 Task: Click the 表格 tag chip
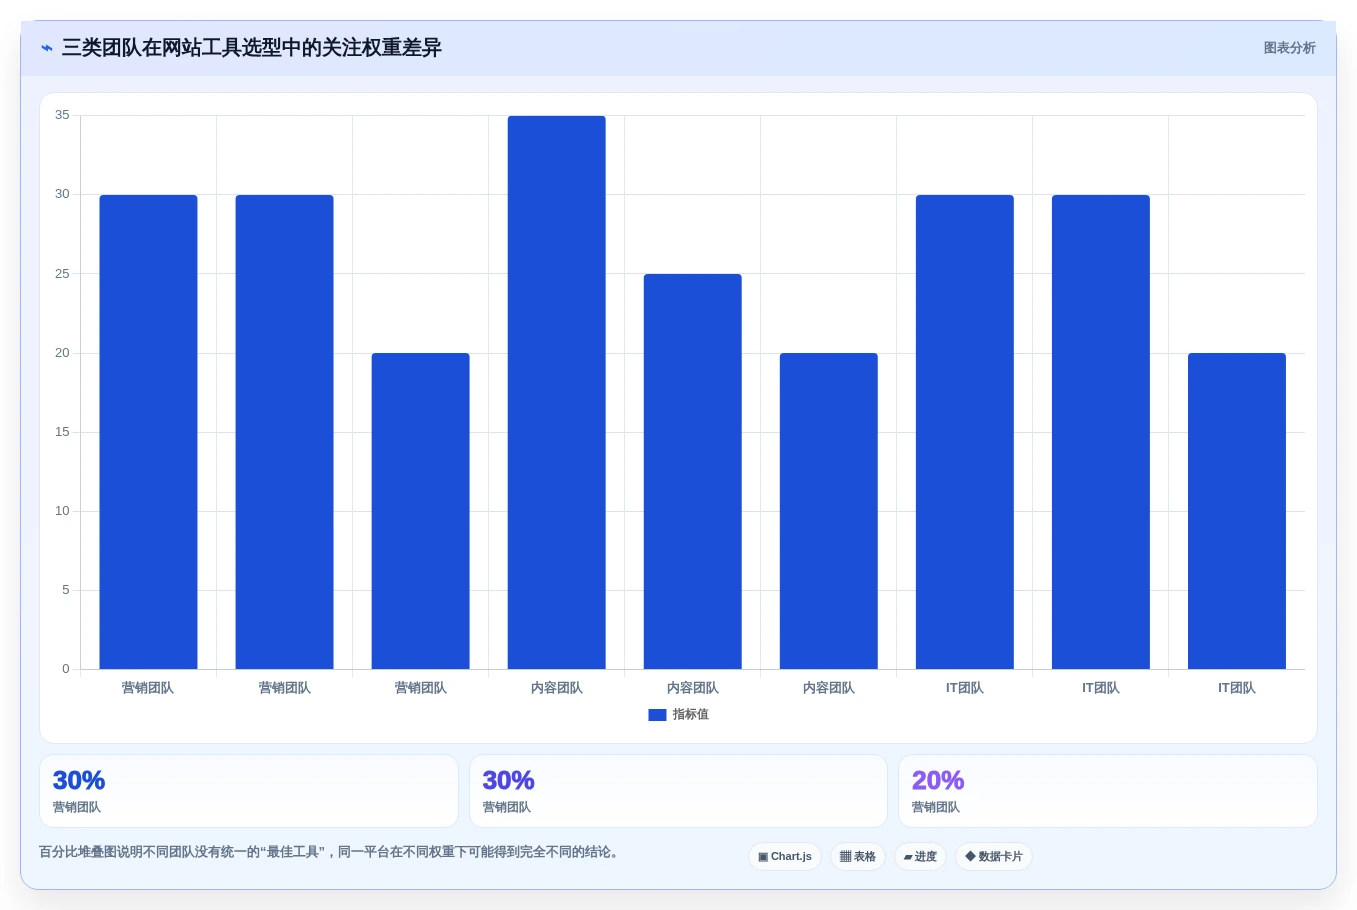click(858, 857)
